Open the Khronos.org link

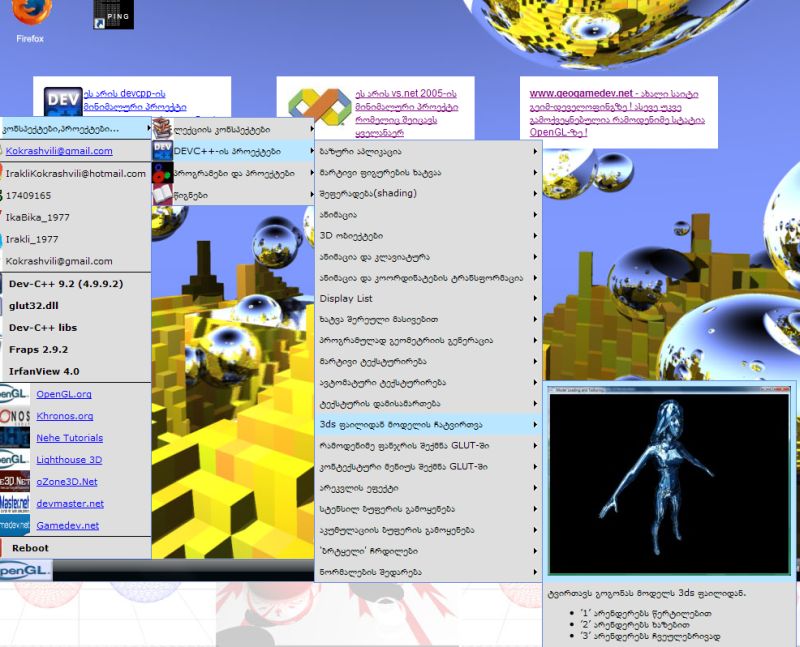coord(65,416)
